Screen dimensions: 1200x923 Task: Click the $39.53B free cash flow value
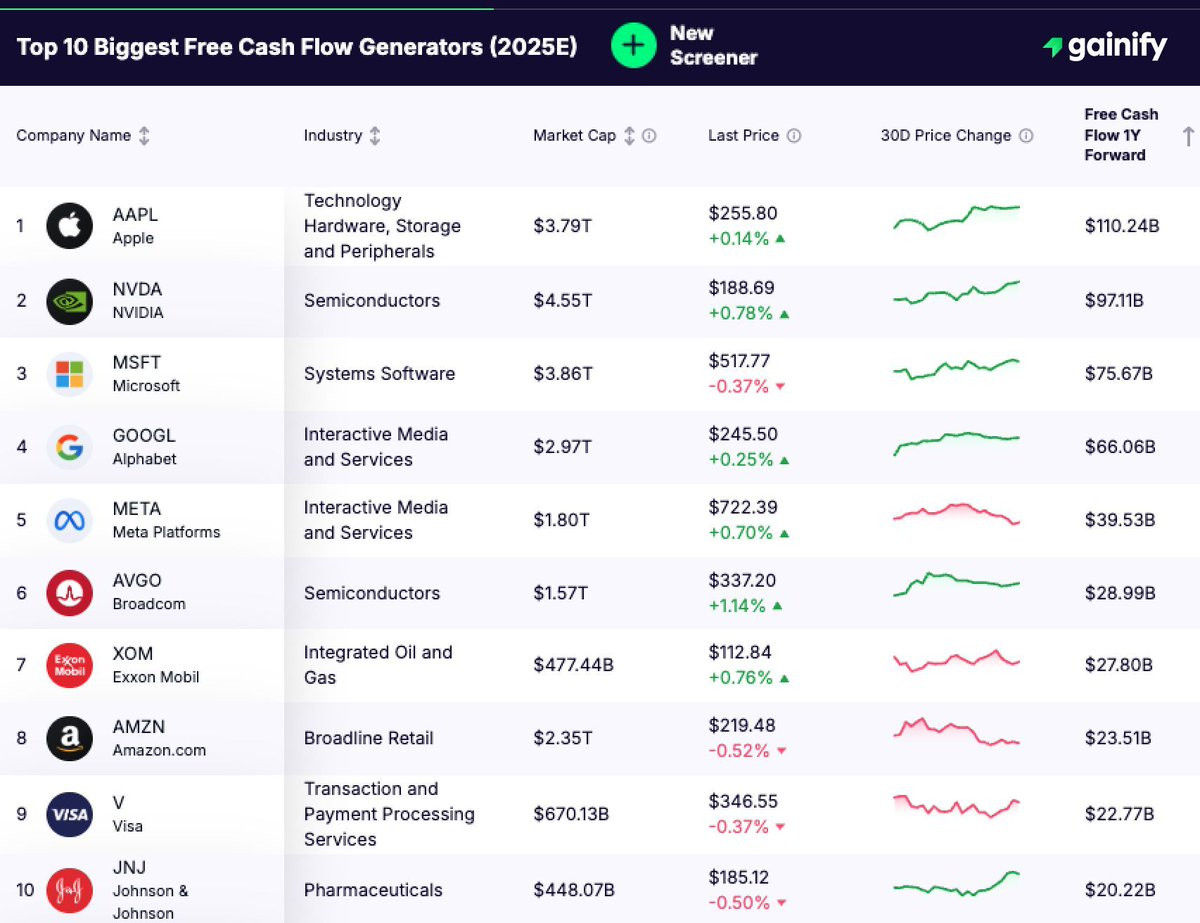pyautogui.click(x=1120, y=520)
